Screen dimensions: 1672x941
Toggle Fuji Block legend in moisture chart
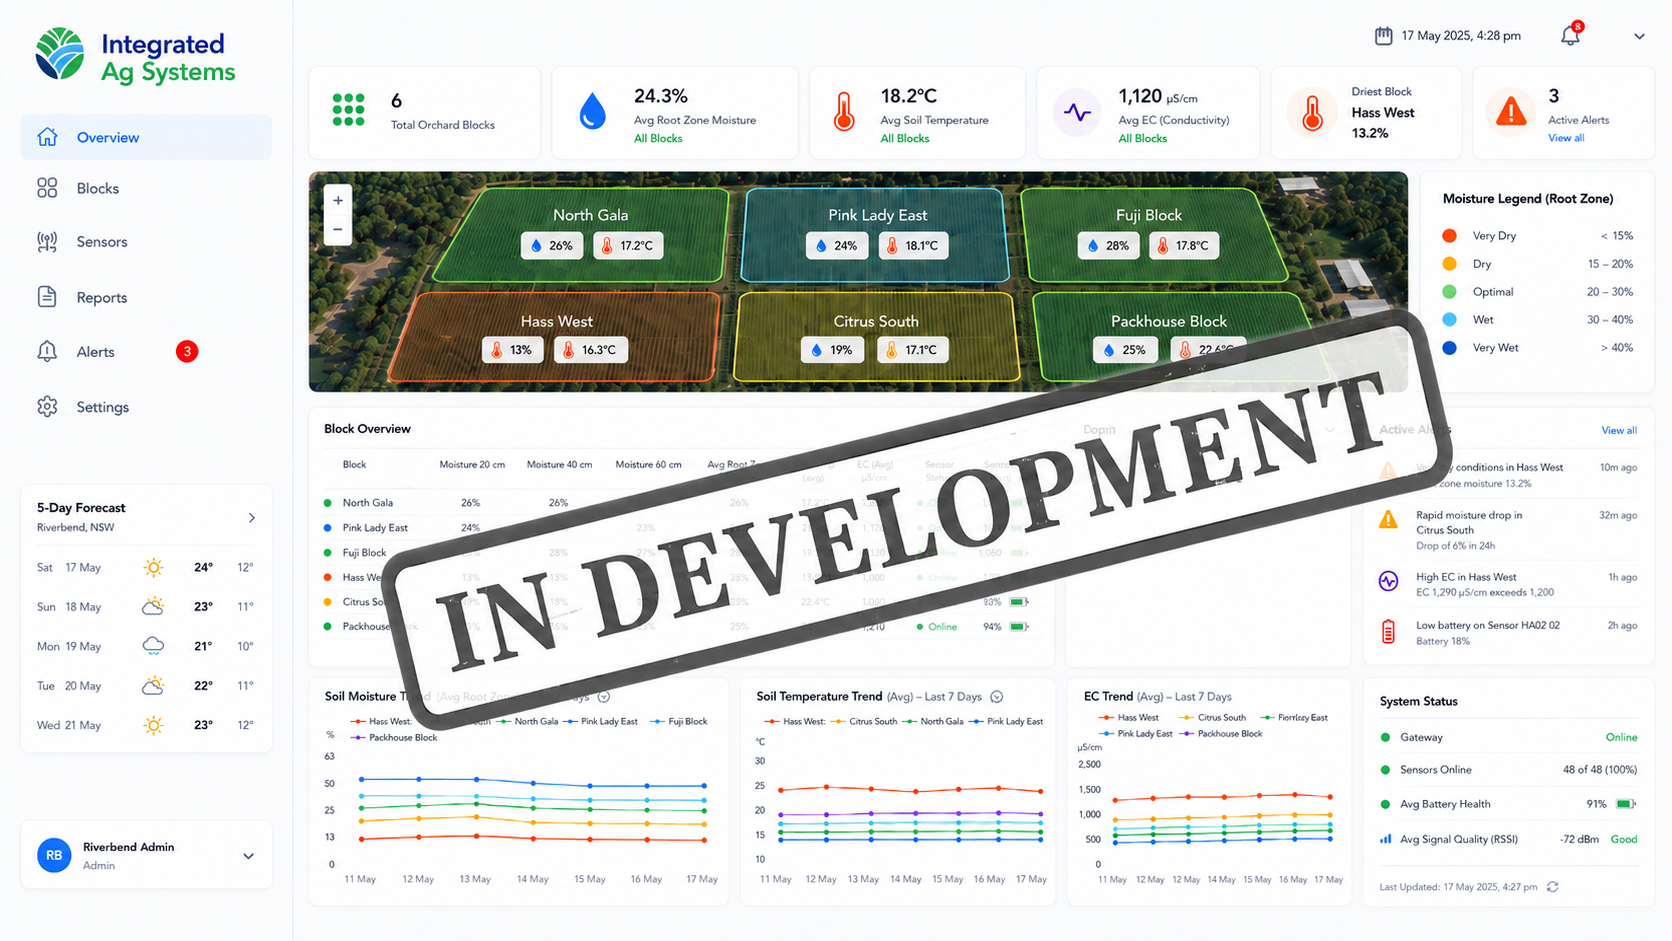(678, 721)
